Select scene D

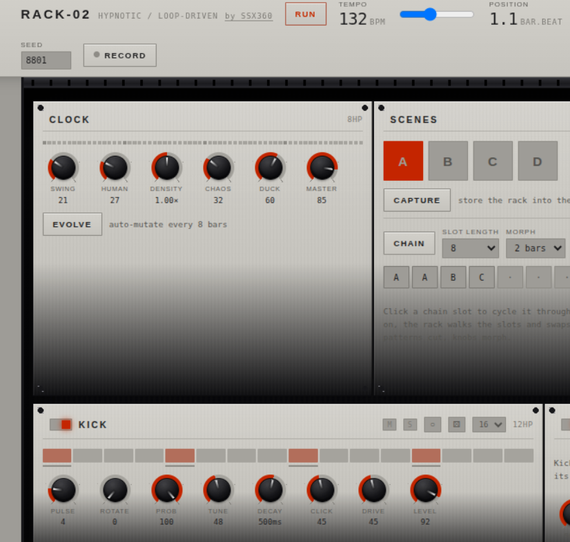tap(538, 161)
